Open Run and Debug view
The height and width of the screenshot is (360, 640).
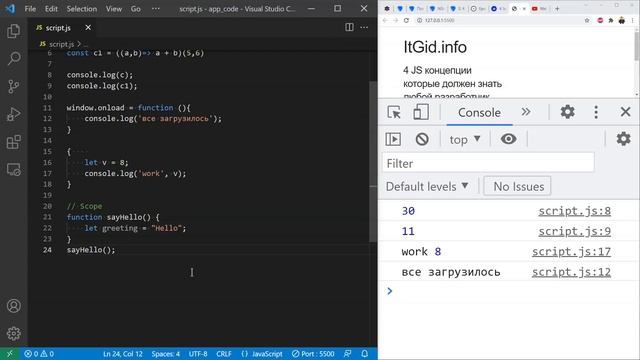click(x=13, y=114)
